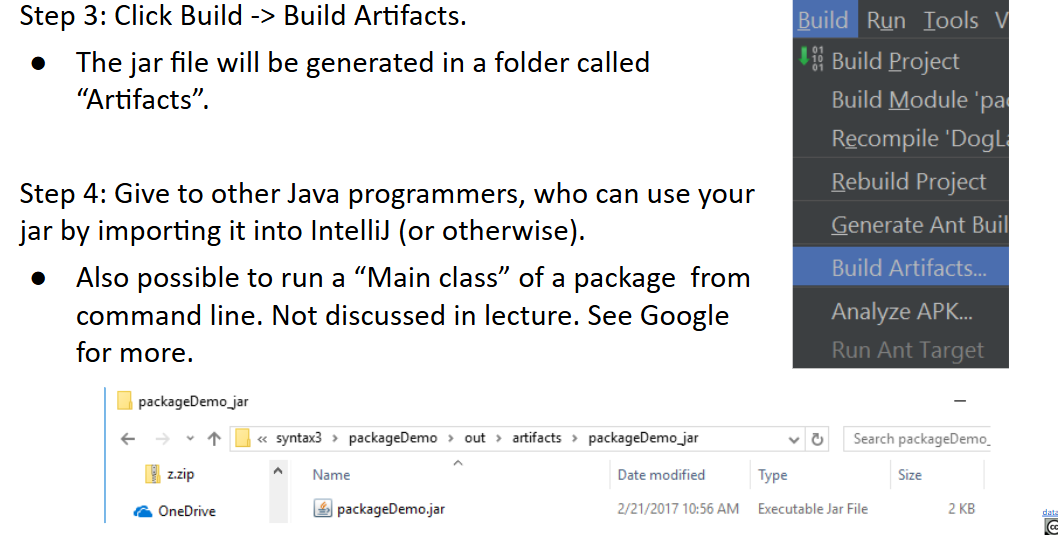Click out in the address path
The width and height of the screenshot is (1058, 535).
click(474, 438)
